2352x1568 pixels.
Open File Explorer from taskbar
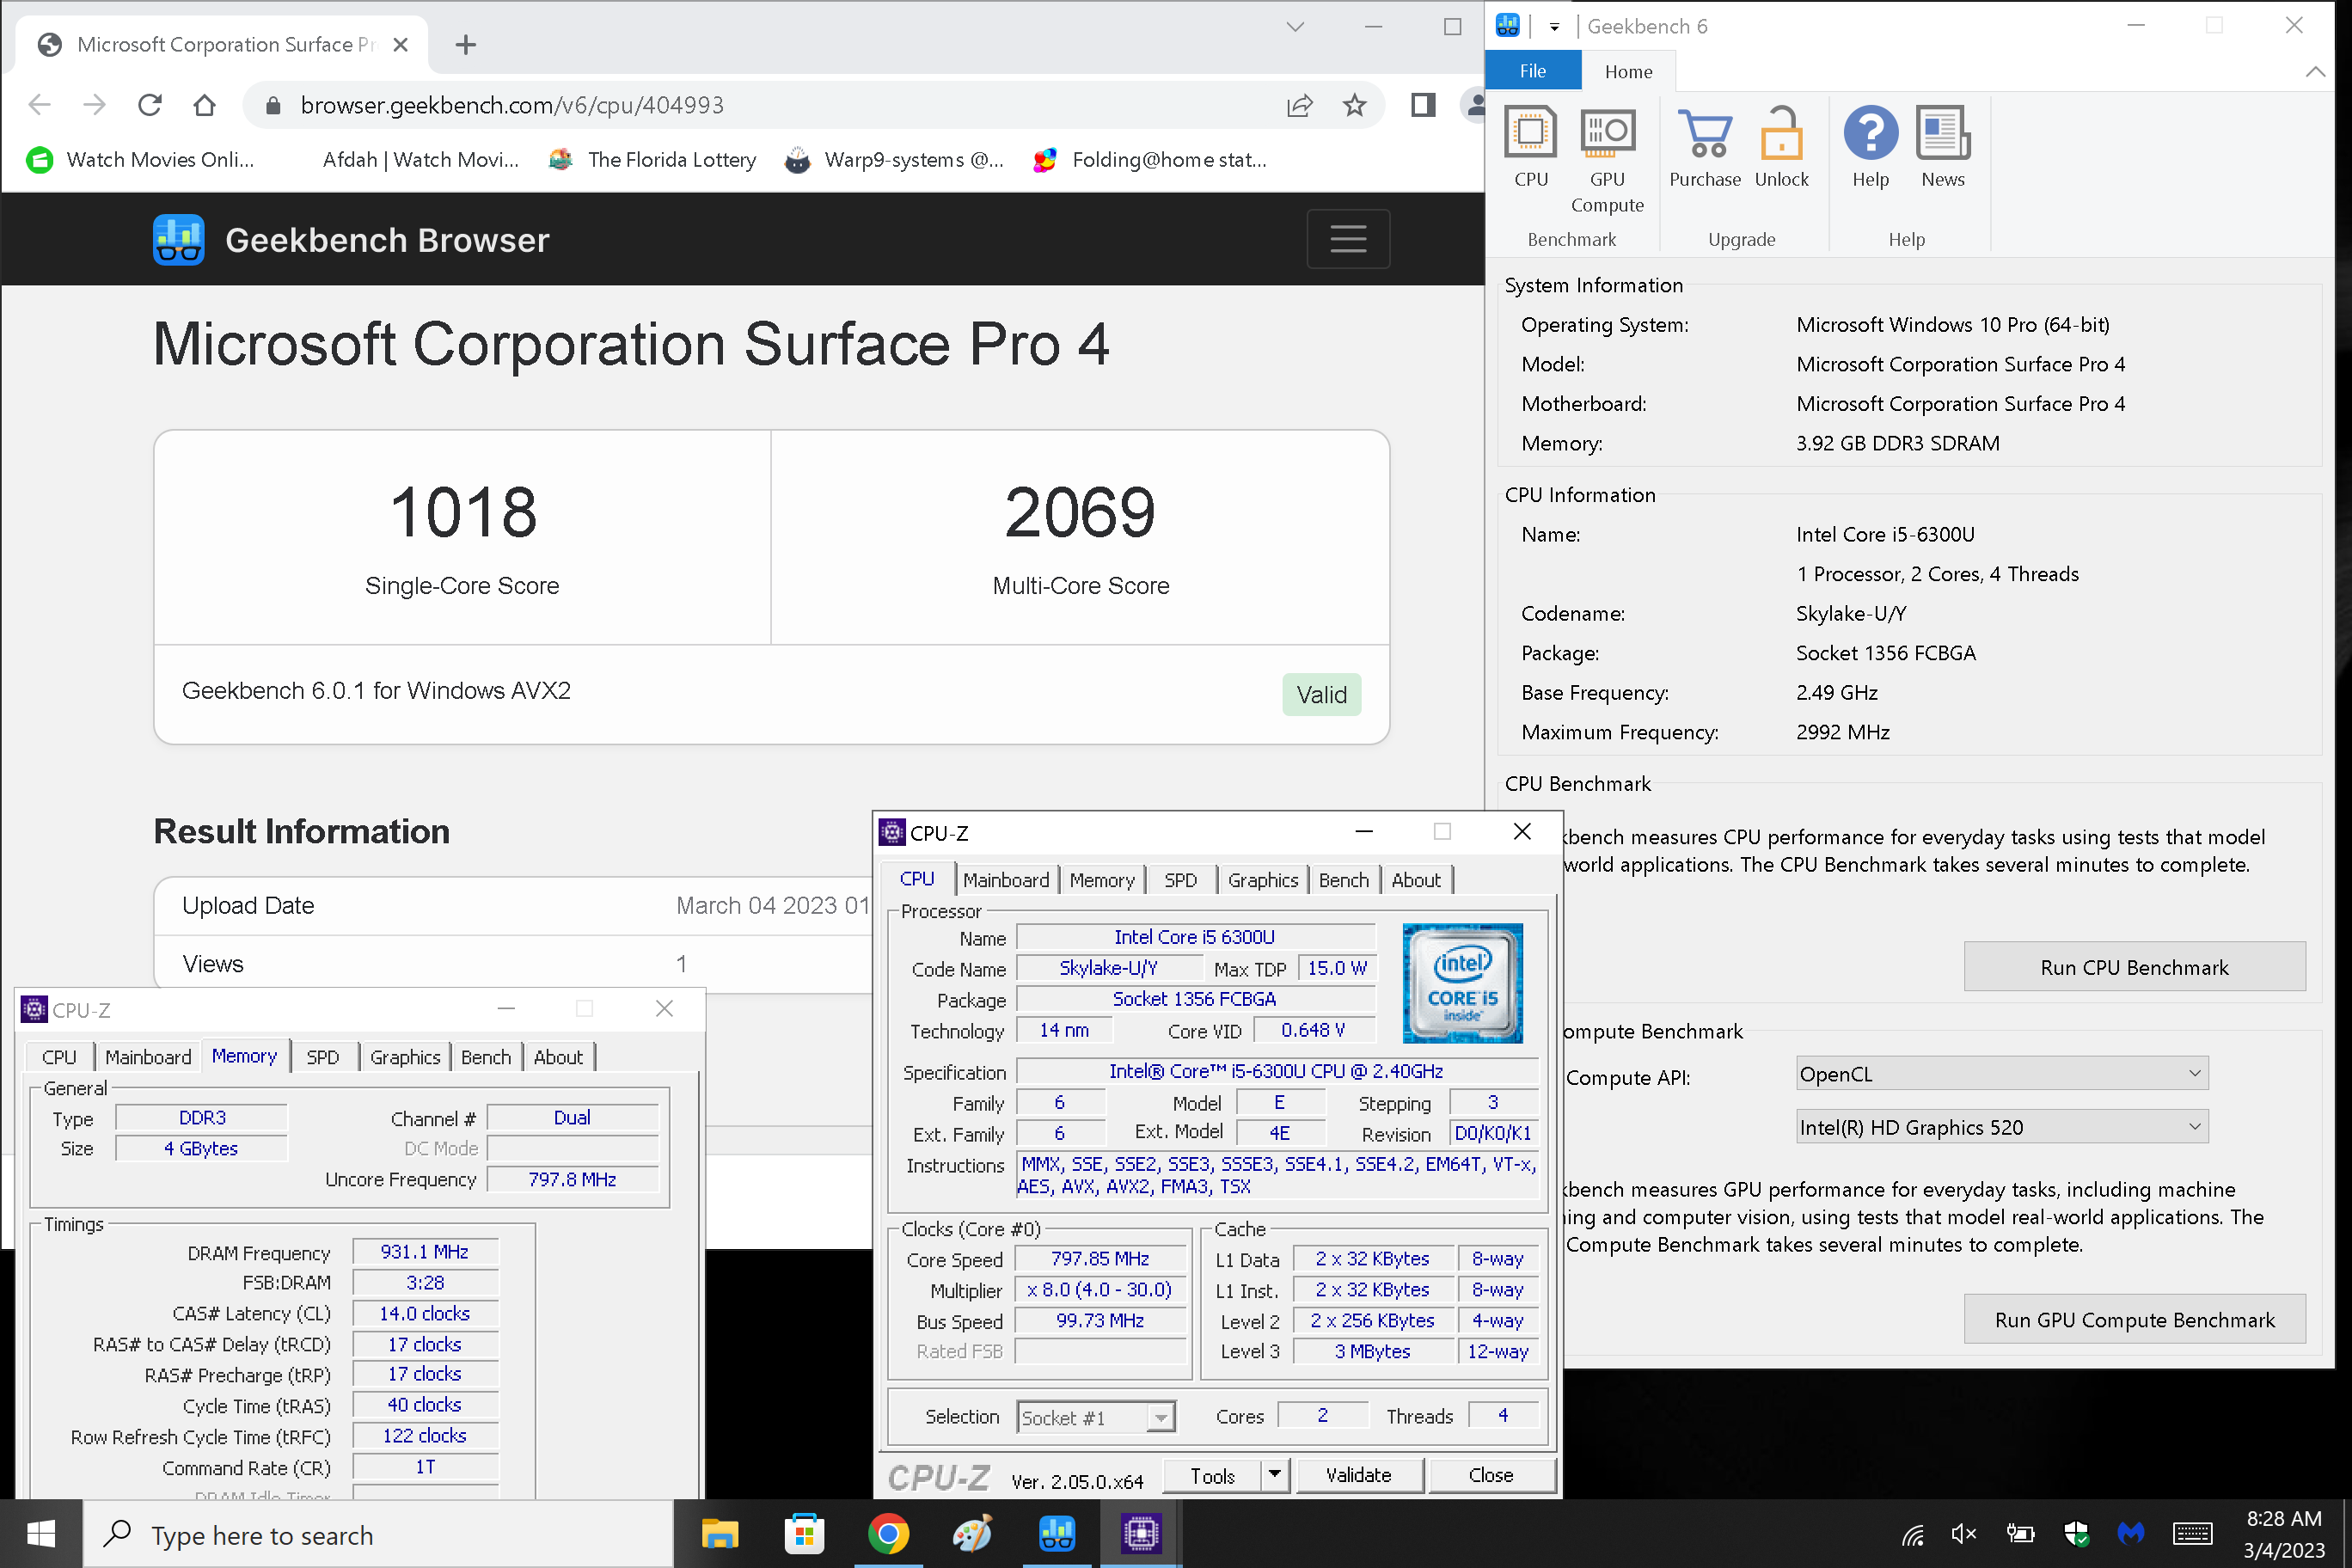(x=719, y=1533)
